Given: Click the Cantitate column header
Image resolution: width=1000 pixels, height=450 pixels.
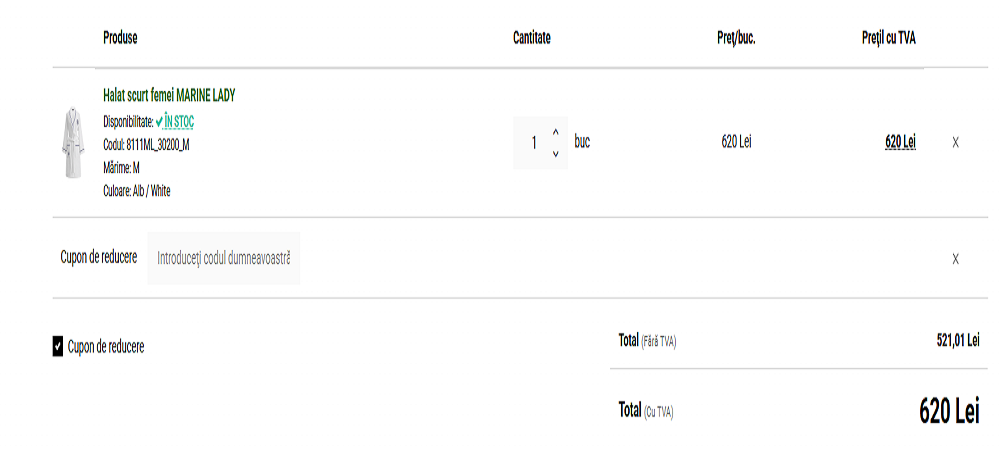Looking at the screenshot, I should pos(532,38).
